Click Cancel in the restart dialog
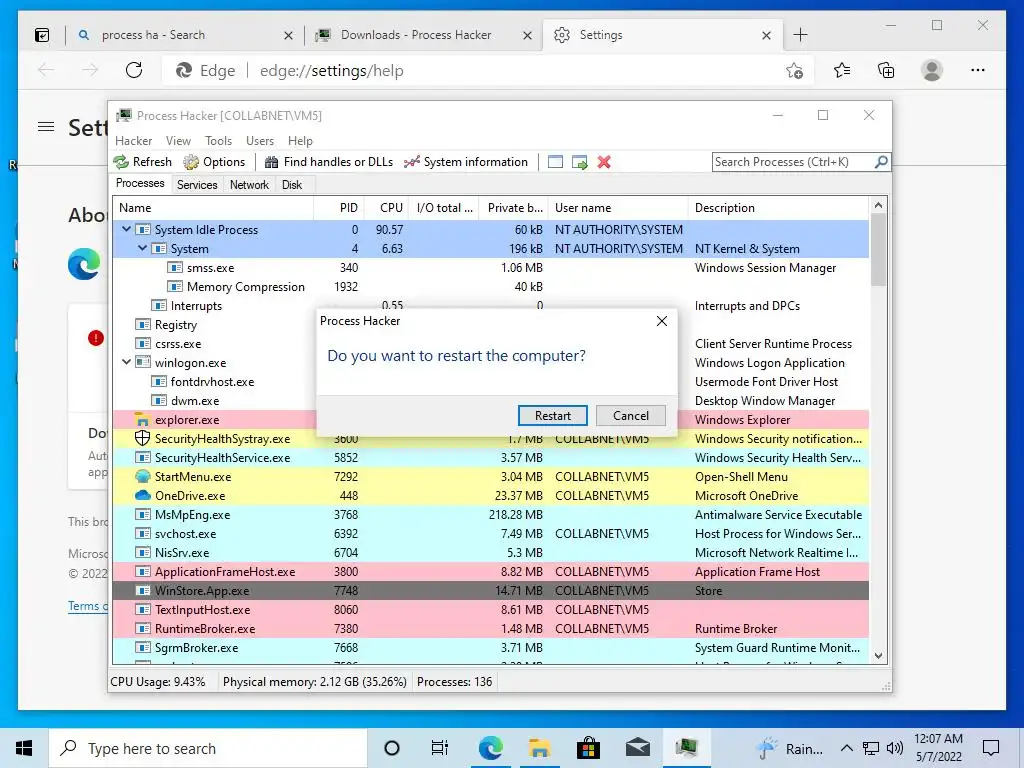This screenshot has width=1024, height=768. pyautogui.click(x=631, y=415)
